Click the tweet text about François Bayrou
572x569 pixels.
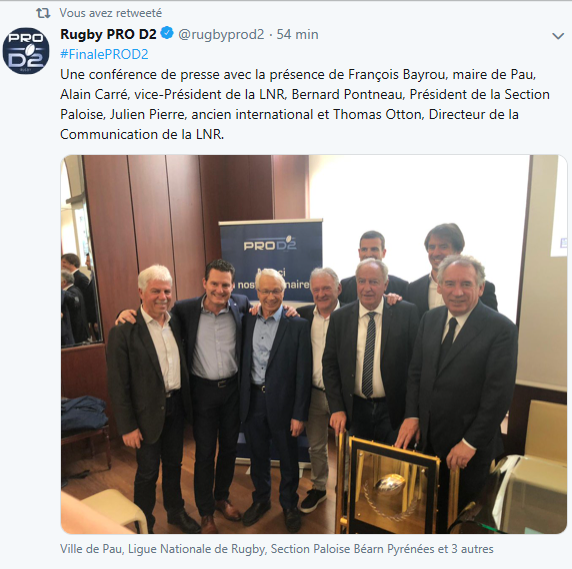tap(305, 104)
